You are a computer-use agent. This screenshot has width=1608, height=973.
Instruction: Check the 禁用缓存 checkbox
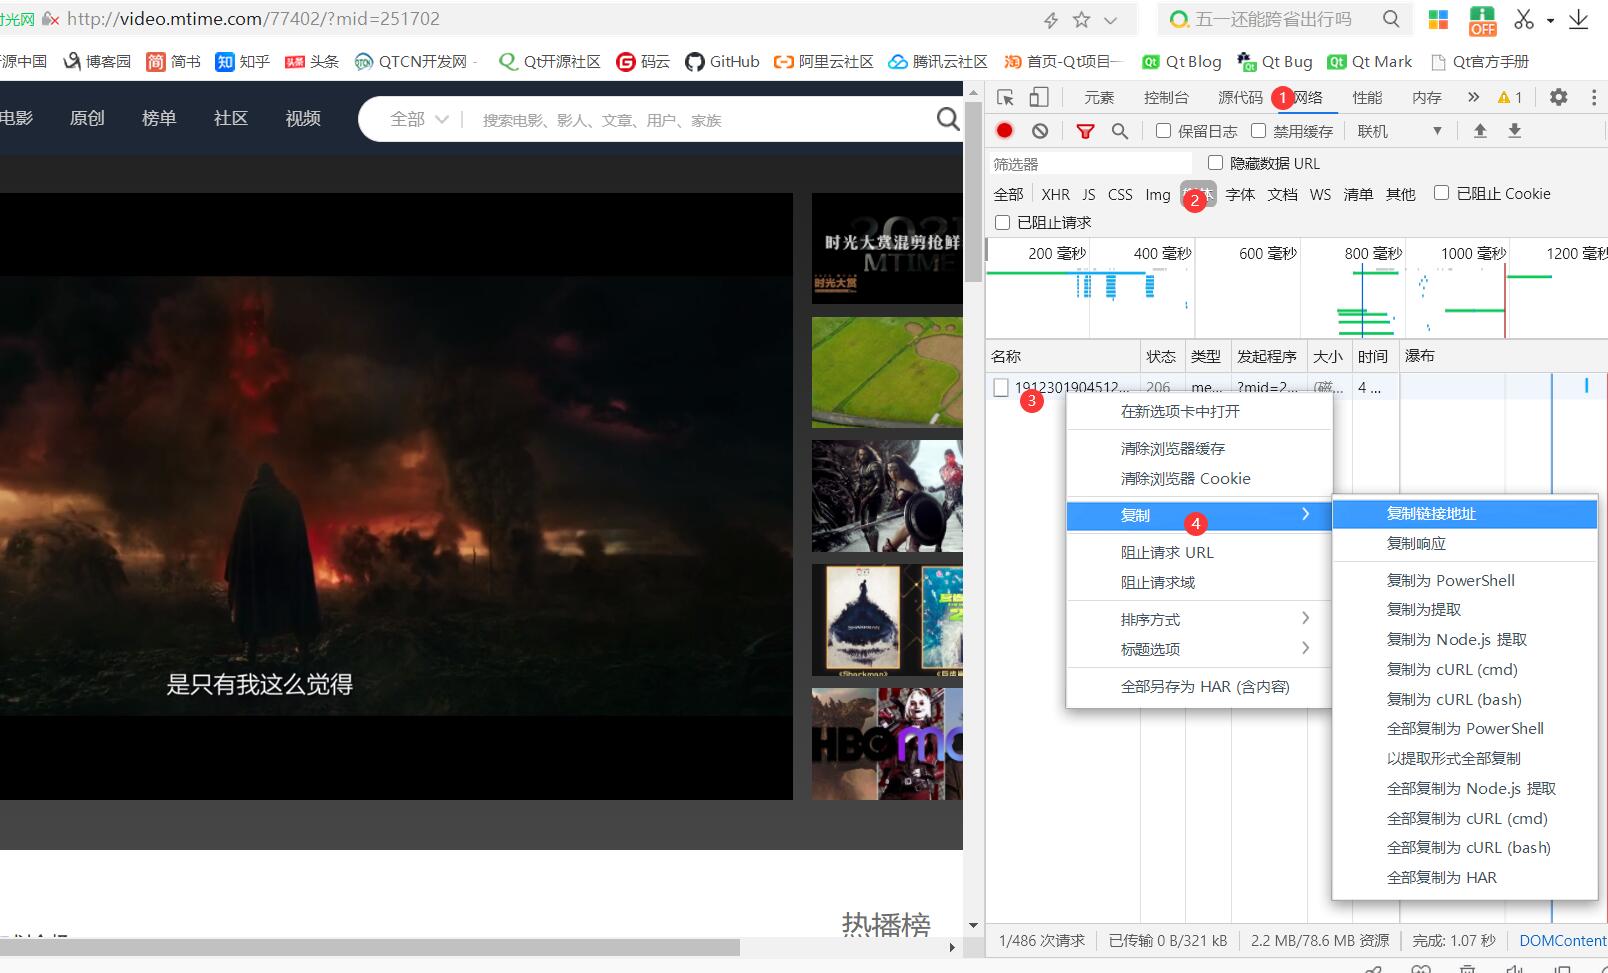pyautogui.click(x=1259, y=131)
